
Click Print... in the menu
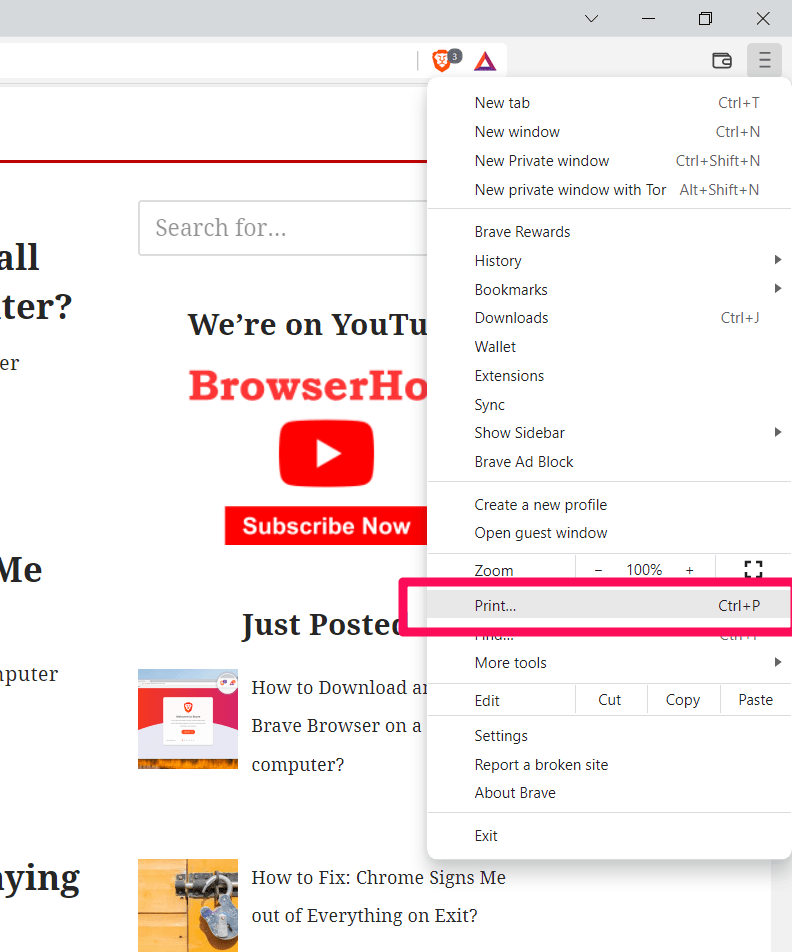[609, 605]
